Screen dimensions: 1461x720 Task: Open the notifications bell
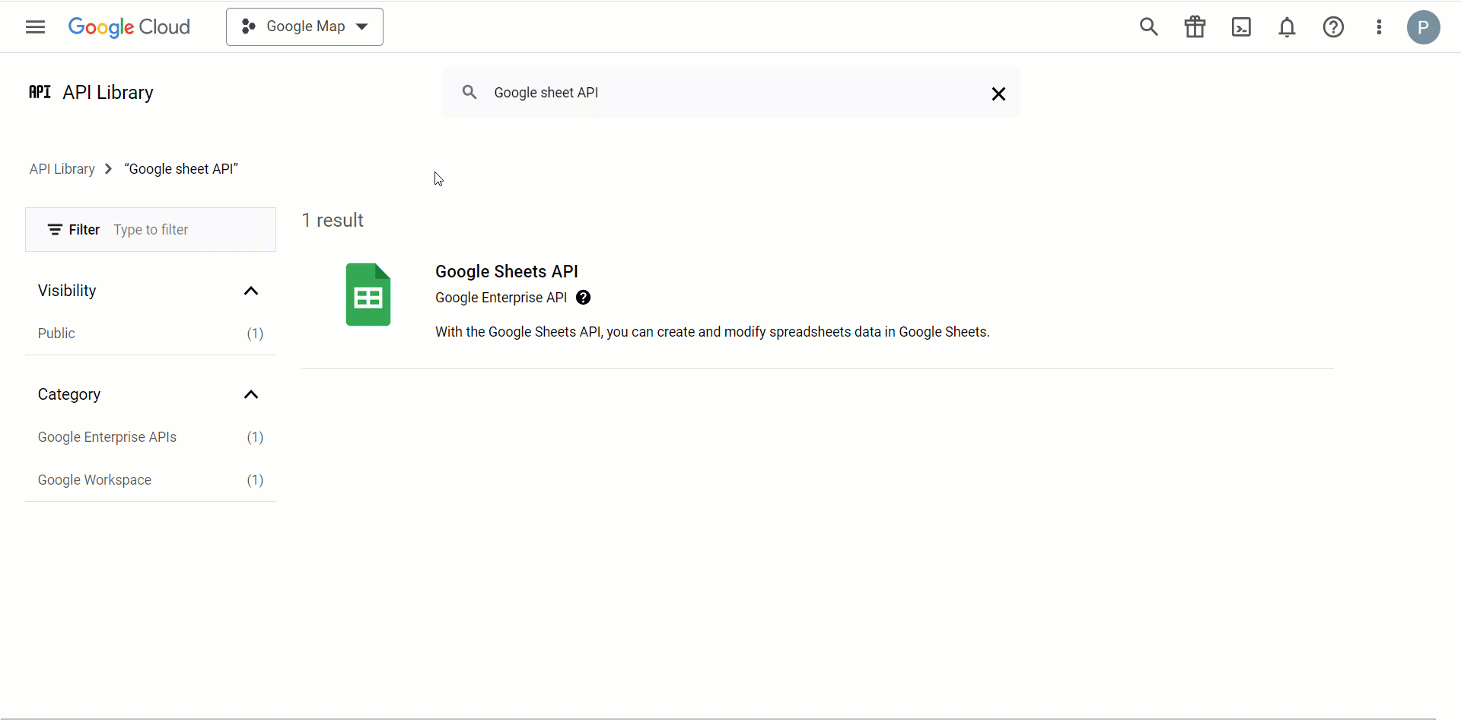pos(1287,27)
